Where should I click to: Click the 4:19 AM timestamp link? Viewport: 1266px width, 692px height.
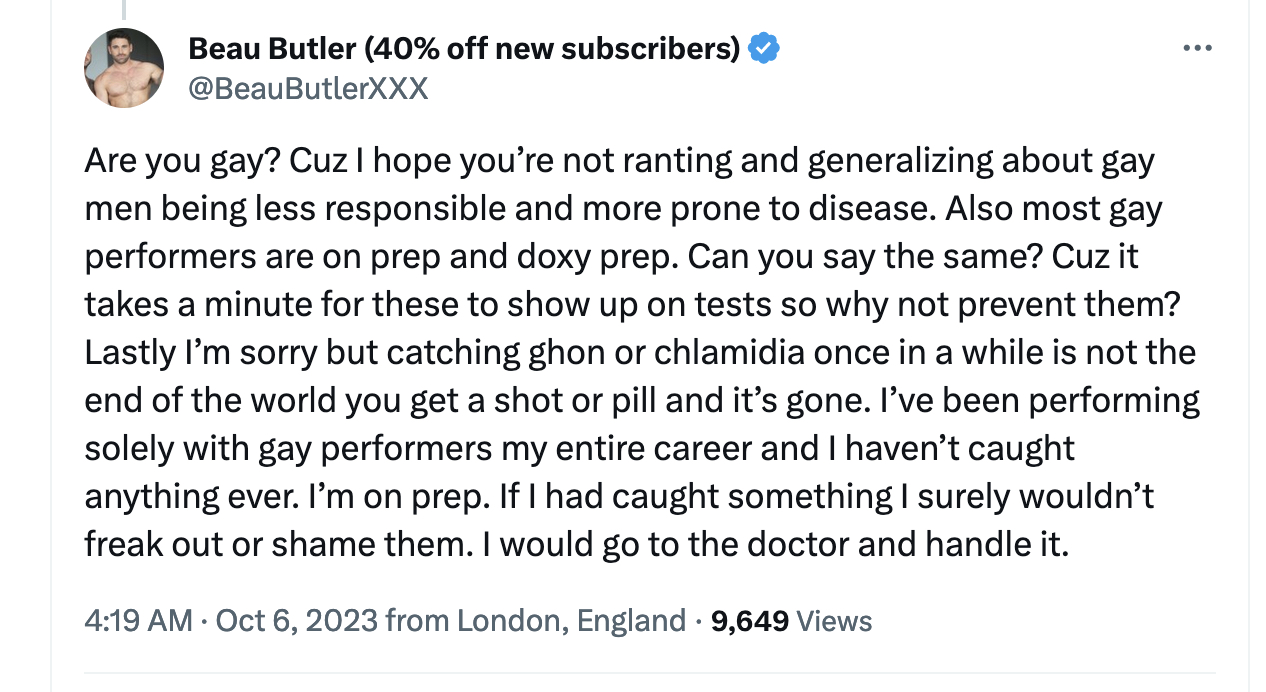click(x=138, y=621)
